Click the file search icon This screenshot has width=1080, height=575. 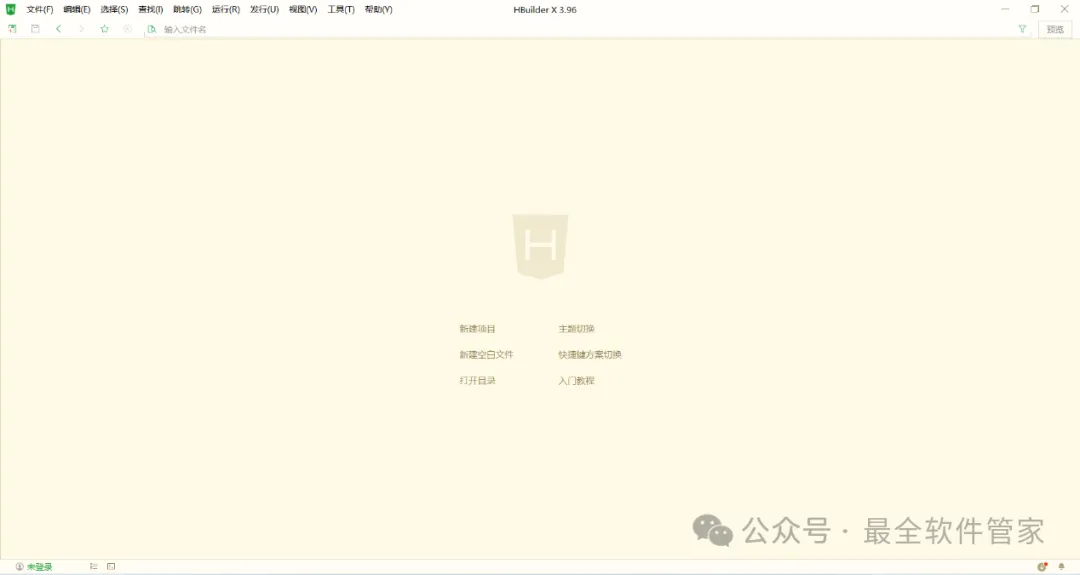152,29
